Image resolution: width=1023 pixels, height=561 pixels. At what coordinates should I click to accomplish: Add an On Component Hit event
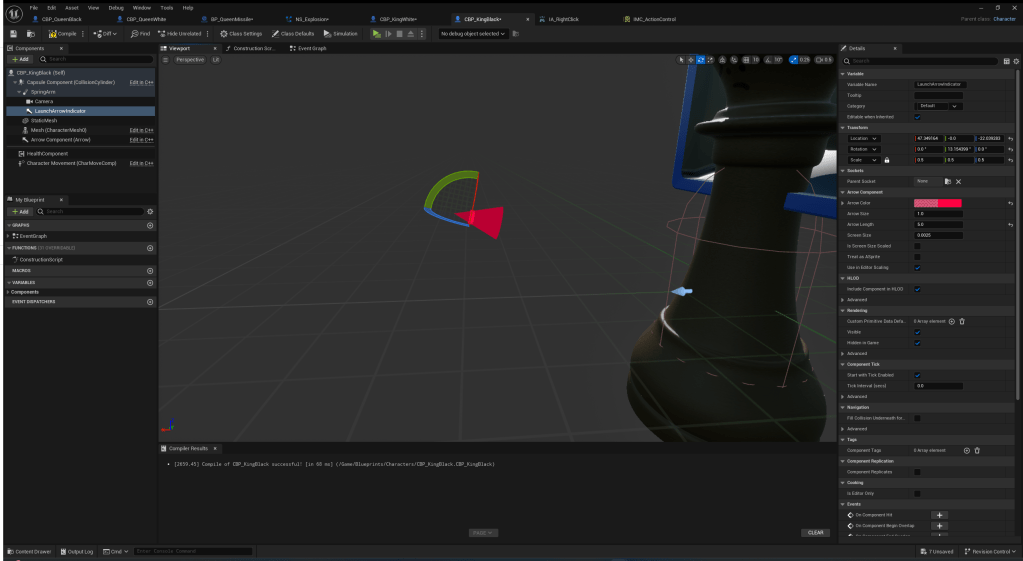(x=939, y=514)
